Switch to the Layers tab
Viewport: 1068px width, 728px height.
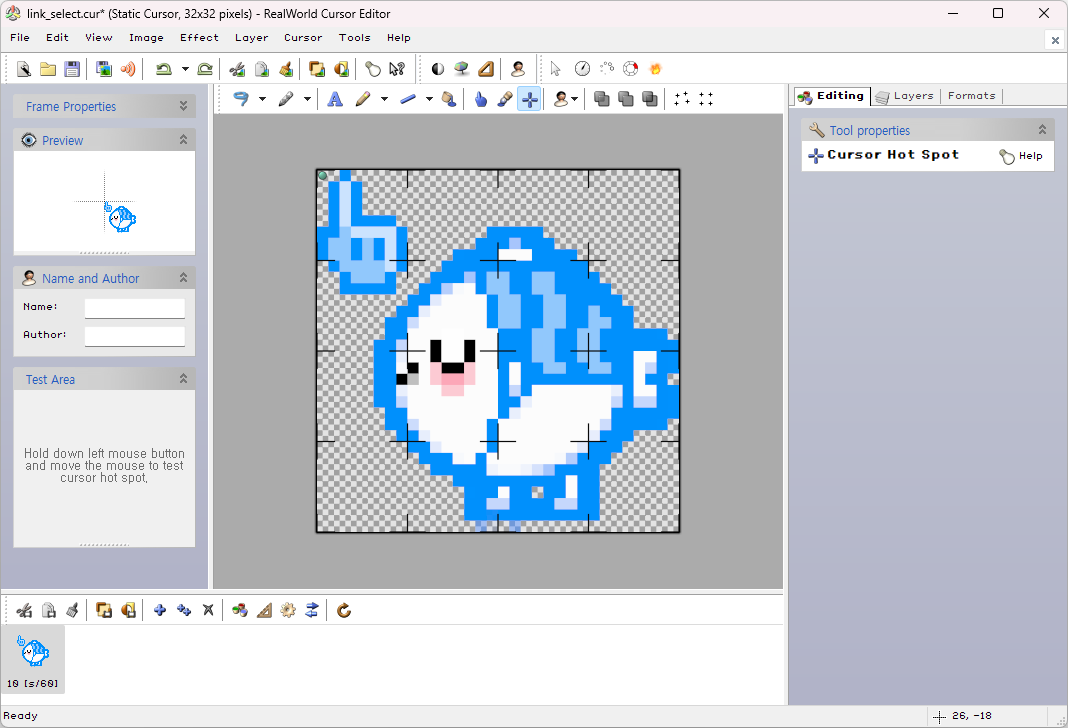pos(906,96)
